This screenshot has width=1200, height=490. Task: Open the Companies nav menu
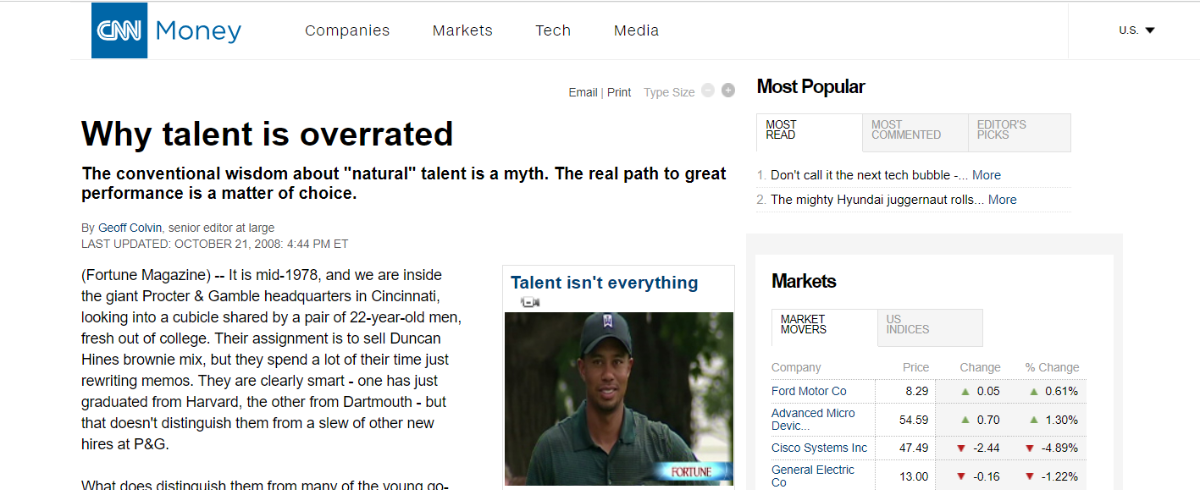(x=347, y=30)
